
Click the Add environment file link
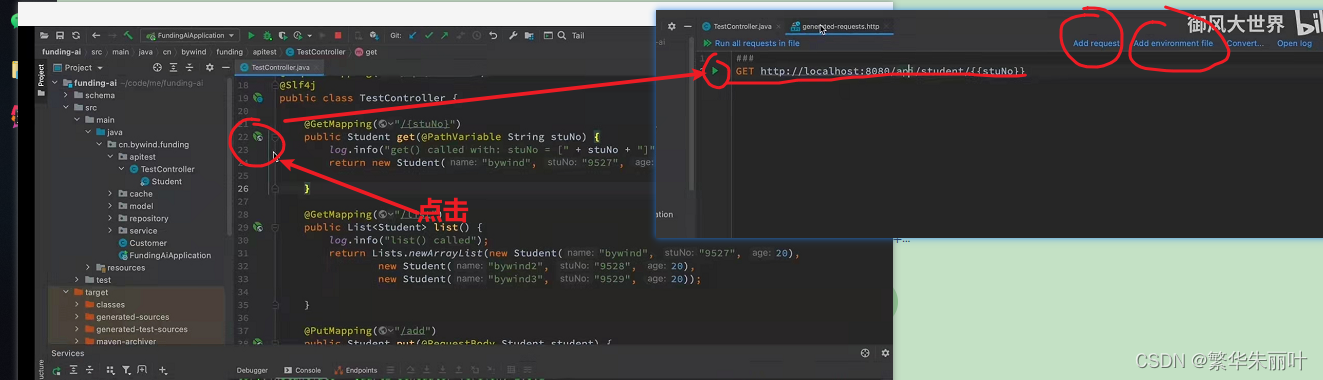click(1173, 43)
